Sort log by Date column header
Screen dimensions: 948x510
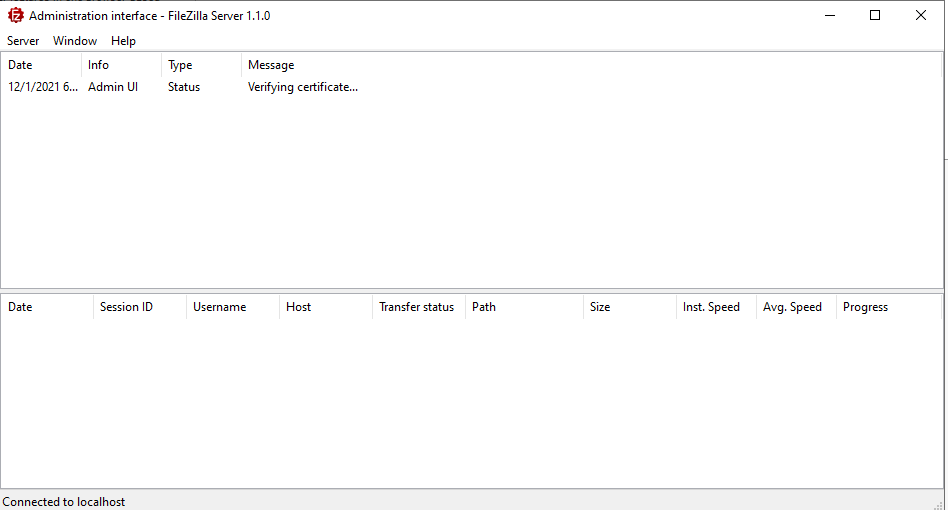point(41,65)
